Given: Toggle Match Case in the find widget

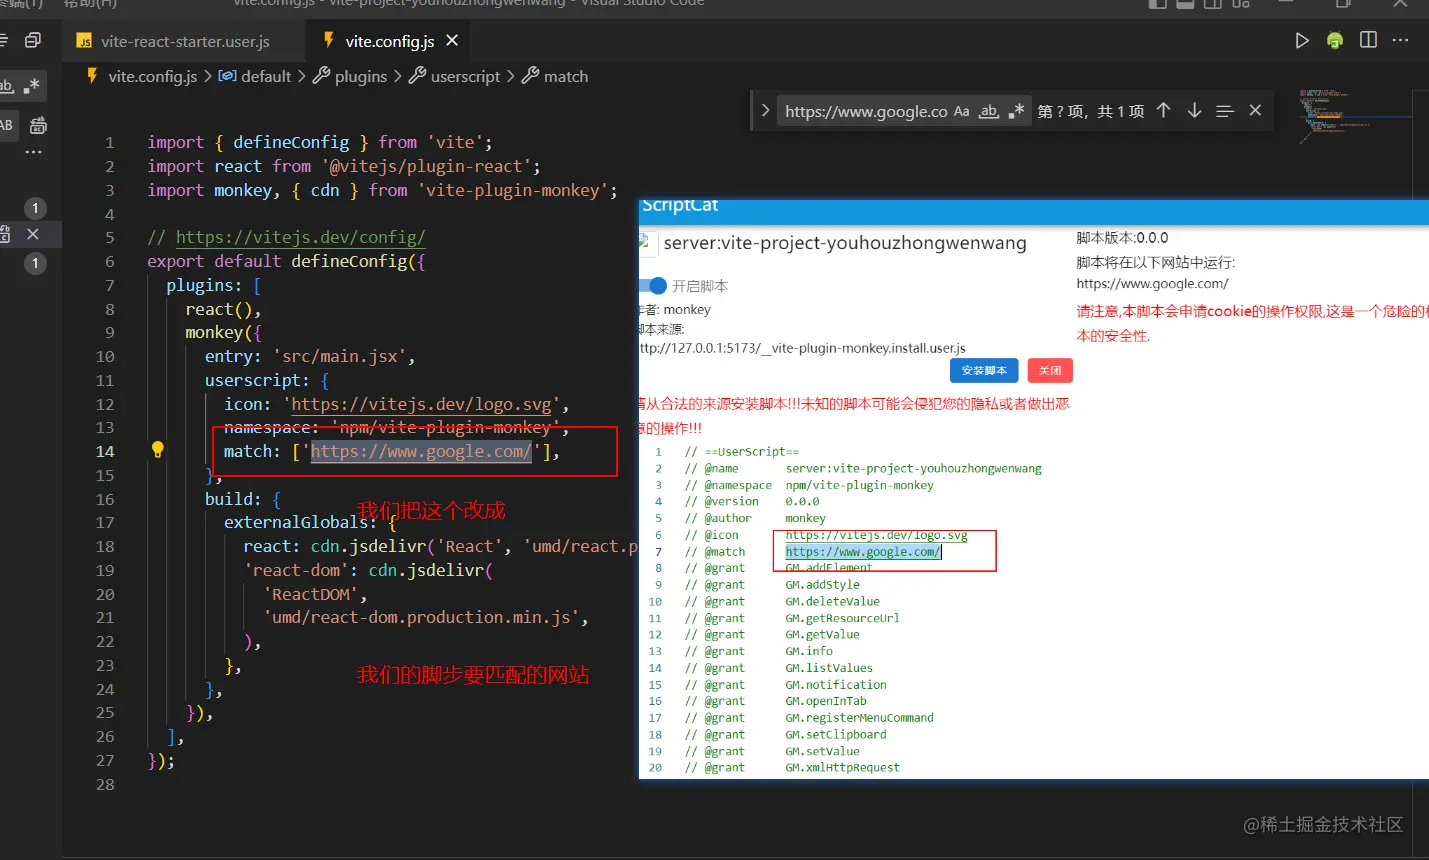Looking at the screenshot, I should [x=961, y=111].
